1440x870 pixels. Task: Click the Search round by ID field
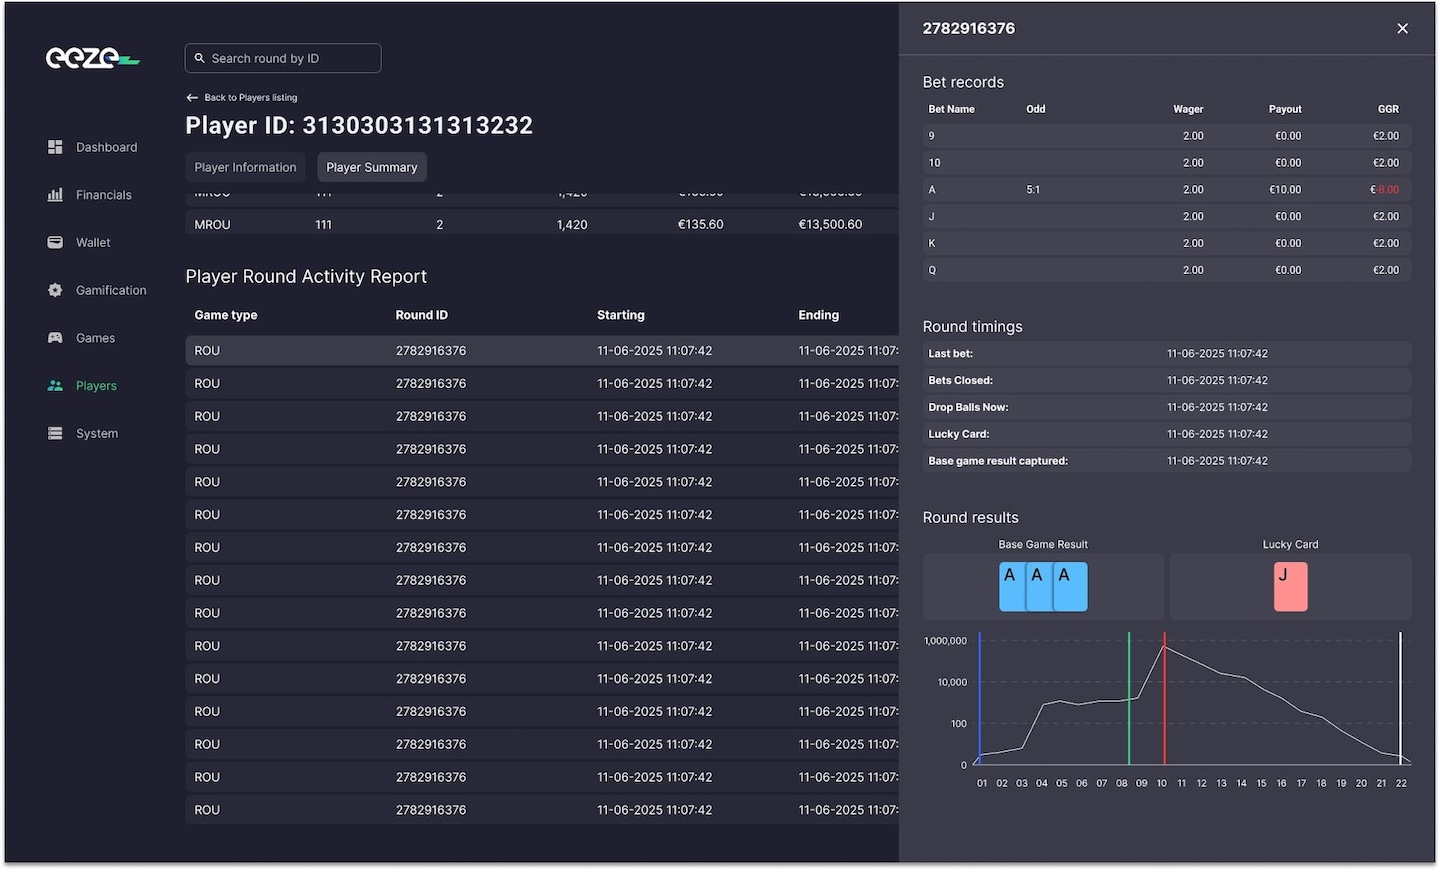click(x=283, y=58)
